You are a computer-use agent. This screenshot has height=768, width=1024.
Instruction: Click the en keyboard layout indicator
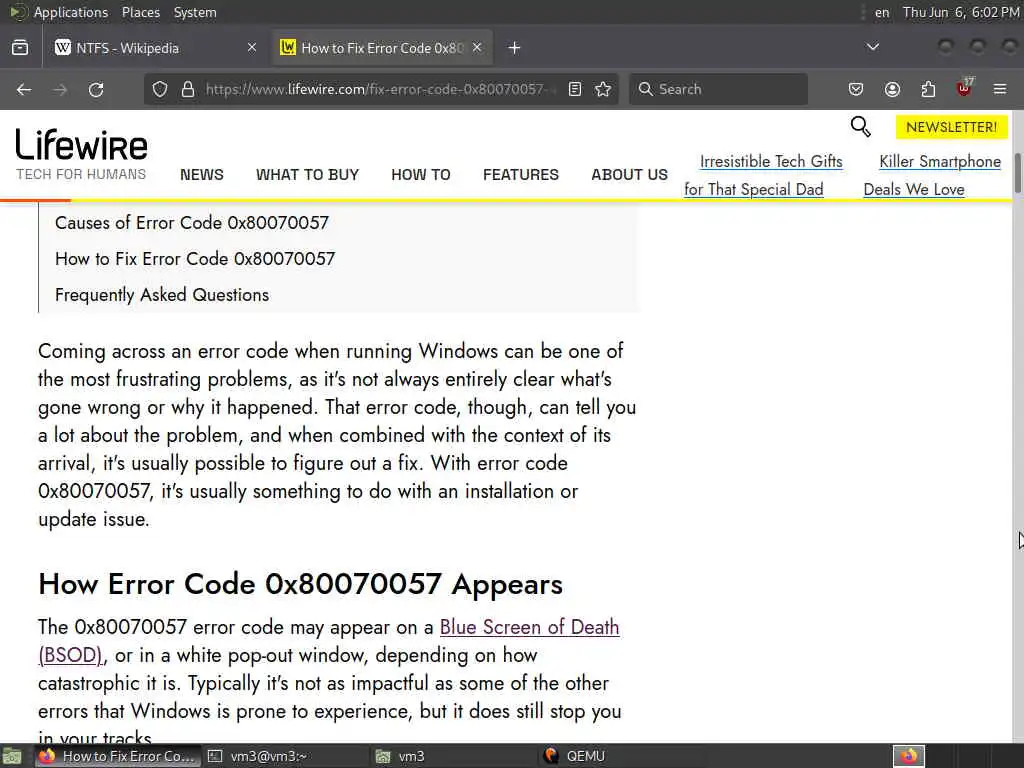(882, 12)
